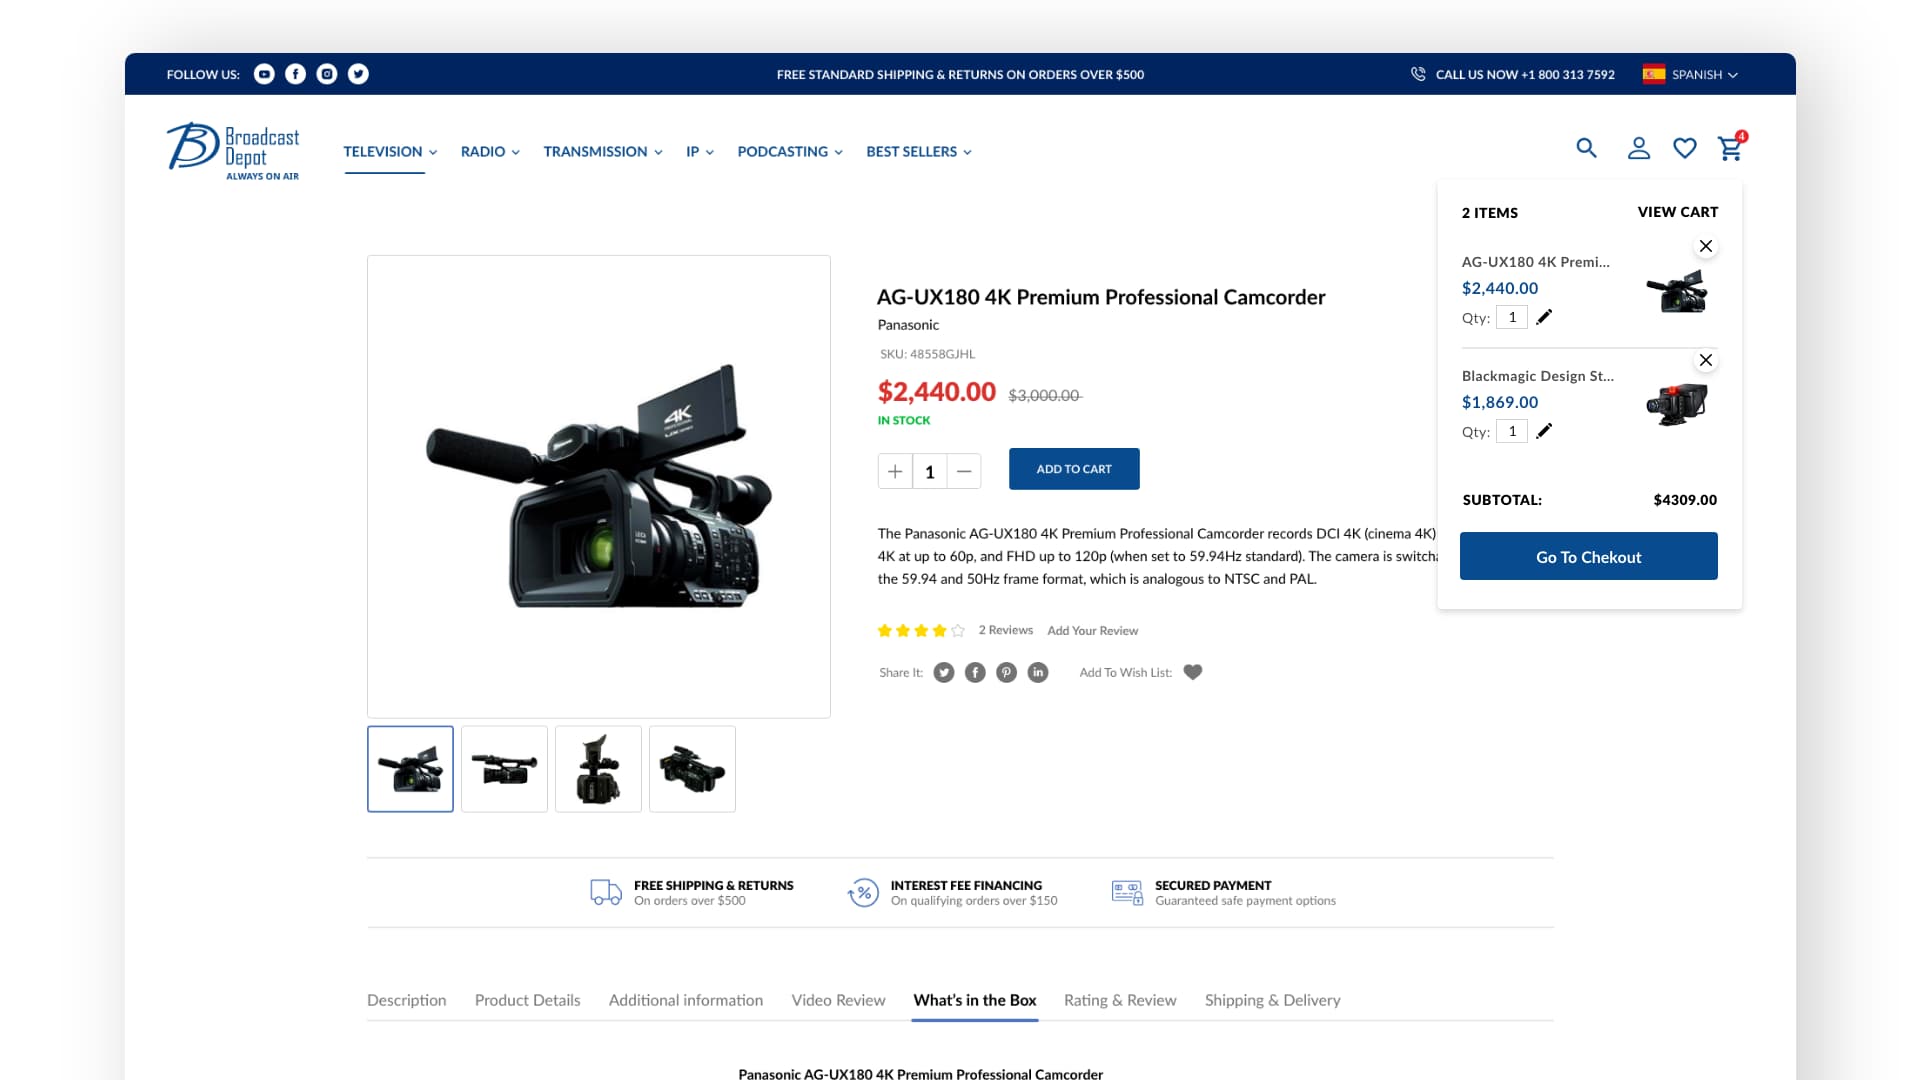Click quantity field for AG-UX180 in cart
Screen dimensions: 1920x1080
click(x=1512, y=317)
